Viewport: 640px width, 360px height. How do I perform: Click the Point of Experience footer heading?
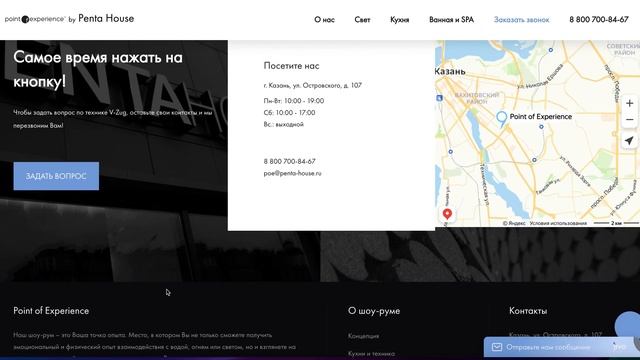(51, 311)
